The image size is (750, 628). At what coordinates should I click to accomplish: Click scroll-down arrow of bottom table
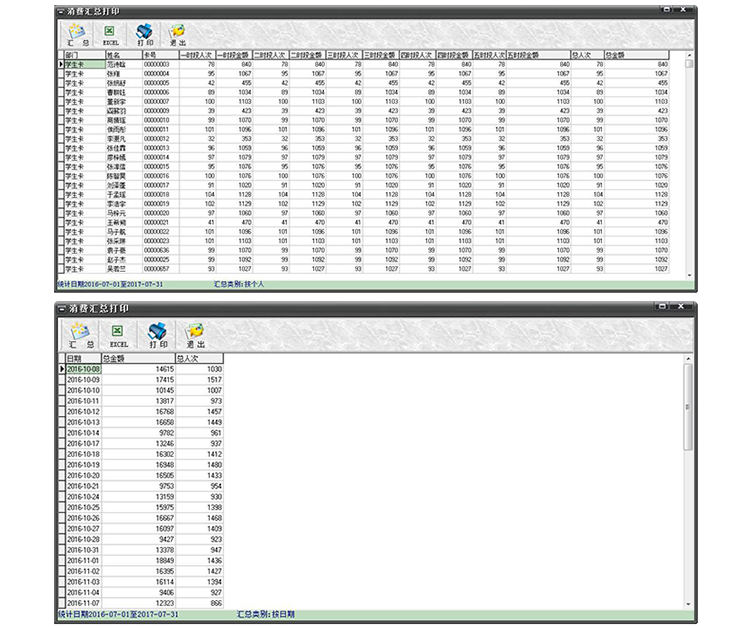[x=688, y=604]
